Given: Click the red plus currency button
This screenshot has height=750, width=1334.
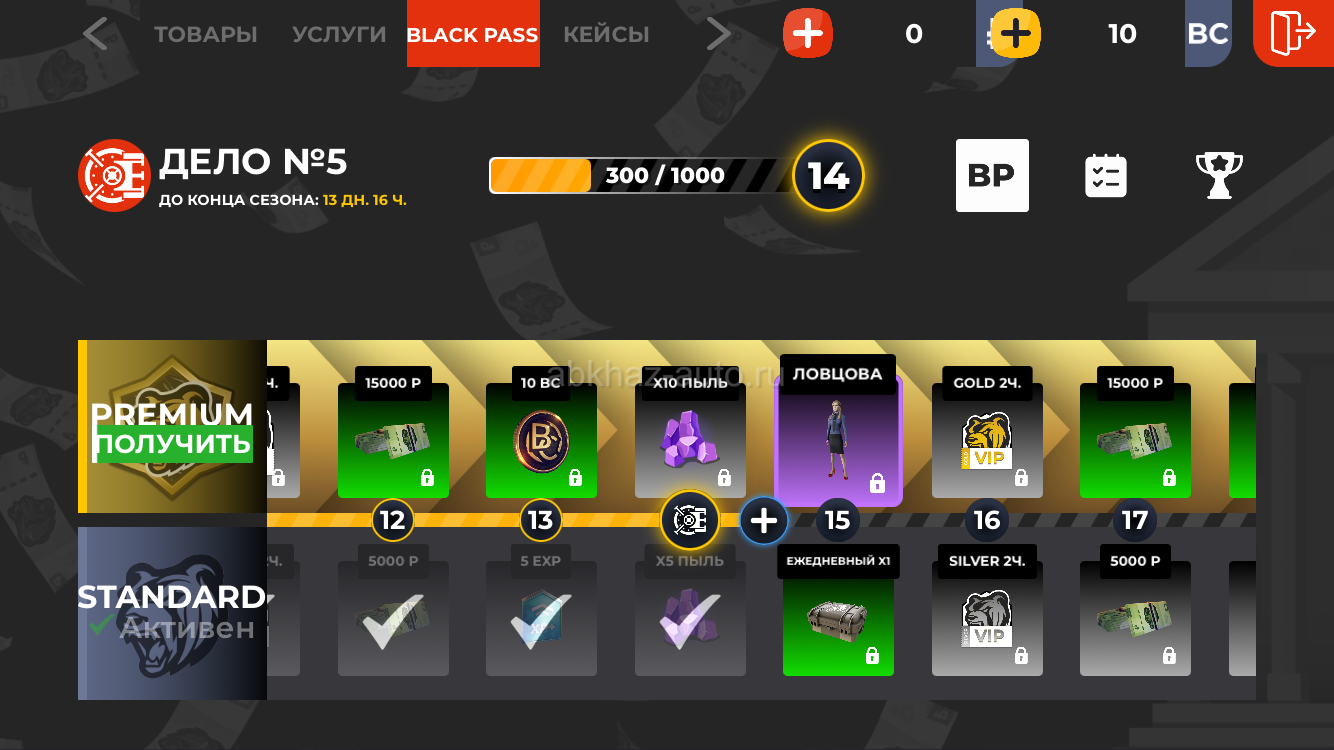Looking at the screenshot, I should tap(808, 34).
